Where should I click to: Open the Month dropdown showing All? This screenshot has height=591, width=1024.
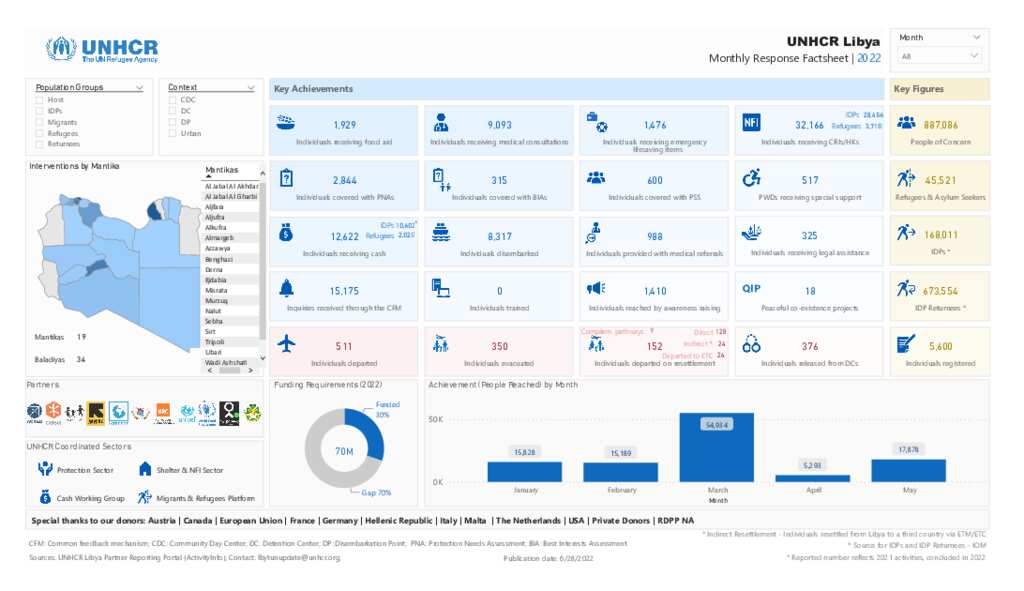pyautogui.click(x=939, y=56)
